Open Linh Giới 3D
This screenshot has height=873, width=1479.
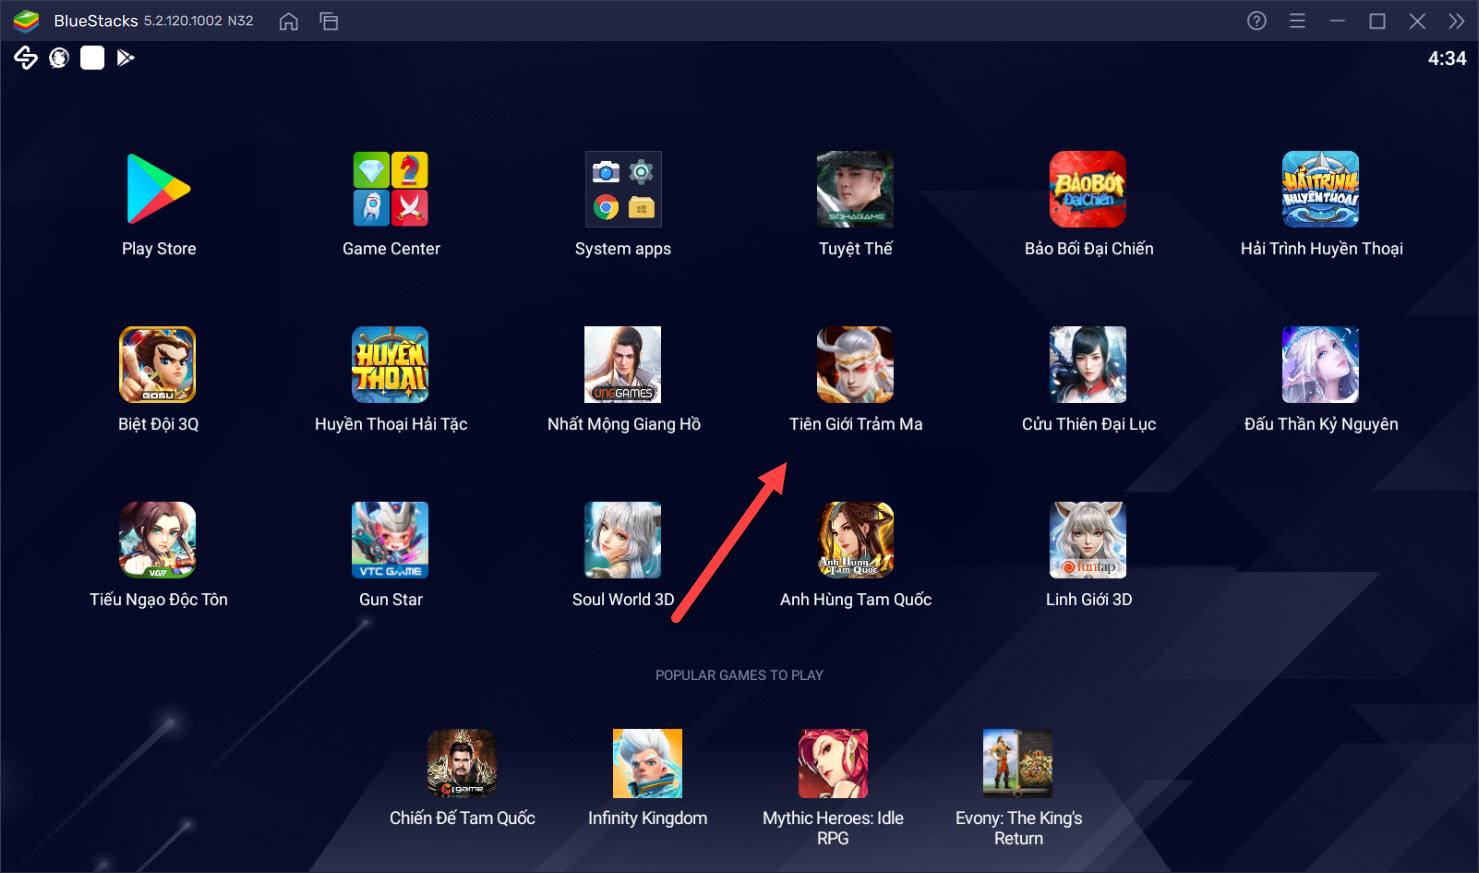click(x=1088, y=540)
